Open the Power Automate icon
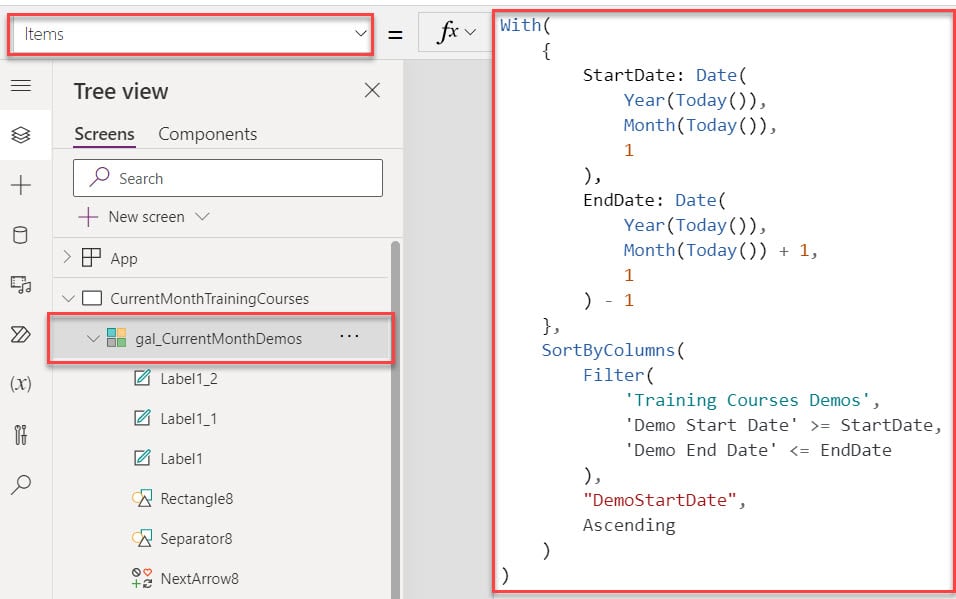 pyautogui.click(x=20, y=334)
